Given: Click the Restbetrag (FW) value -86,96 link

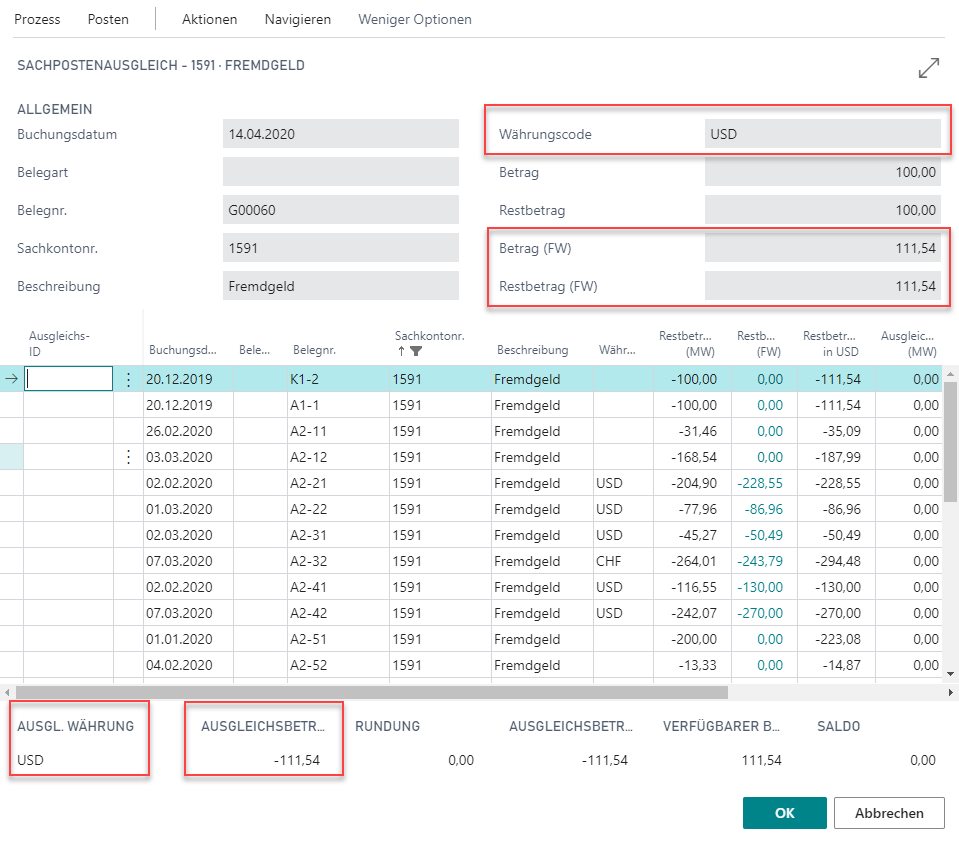Looking at the screenshot, I should tap(763, 509).
